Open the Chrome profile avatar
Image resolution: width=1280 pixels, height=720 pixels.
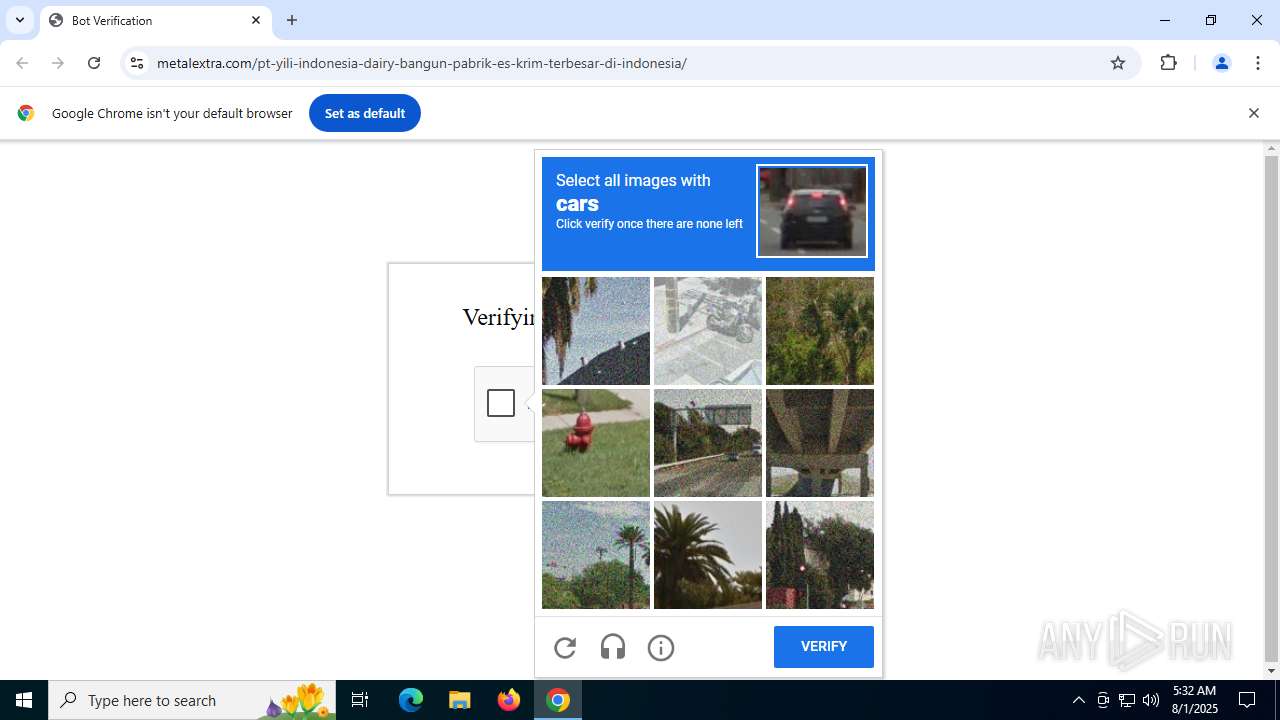click(1221, 63)
